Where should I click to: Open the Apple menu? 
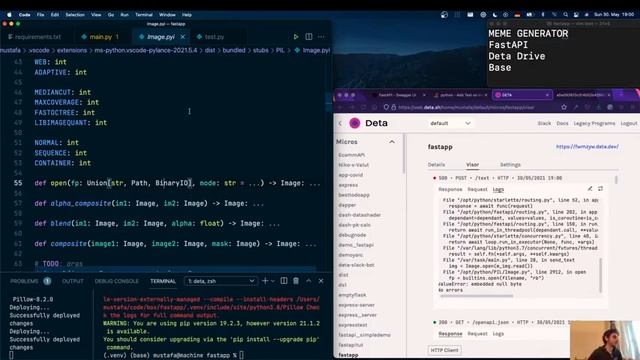click(x=9, y=15)
